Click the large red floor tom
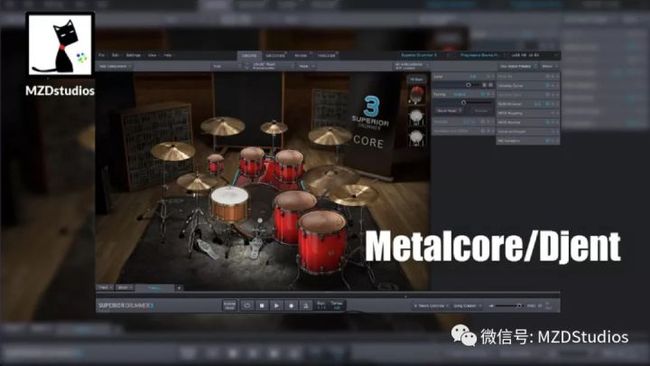This screenshot has width=650, height=366. (x=322, y=241)
